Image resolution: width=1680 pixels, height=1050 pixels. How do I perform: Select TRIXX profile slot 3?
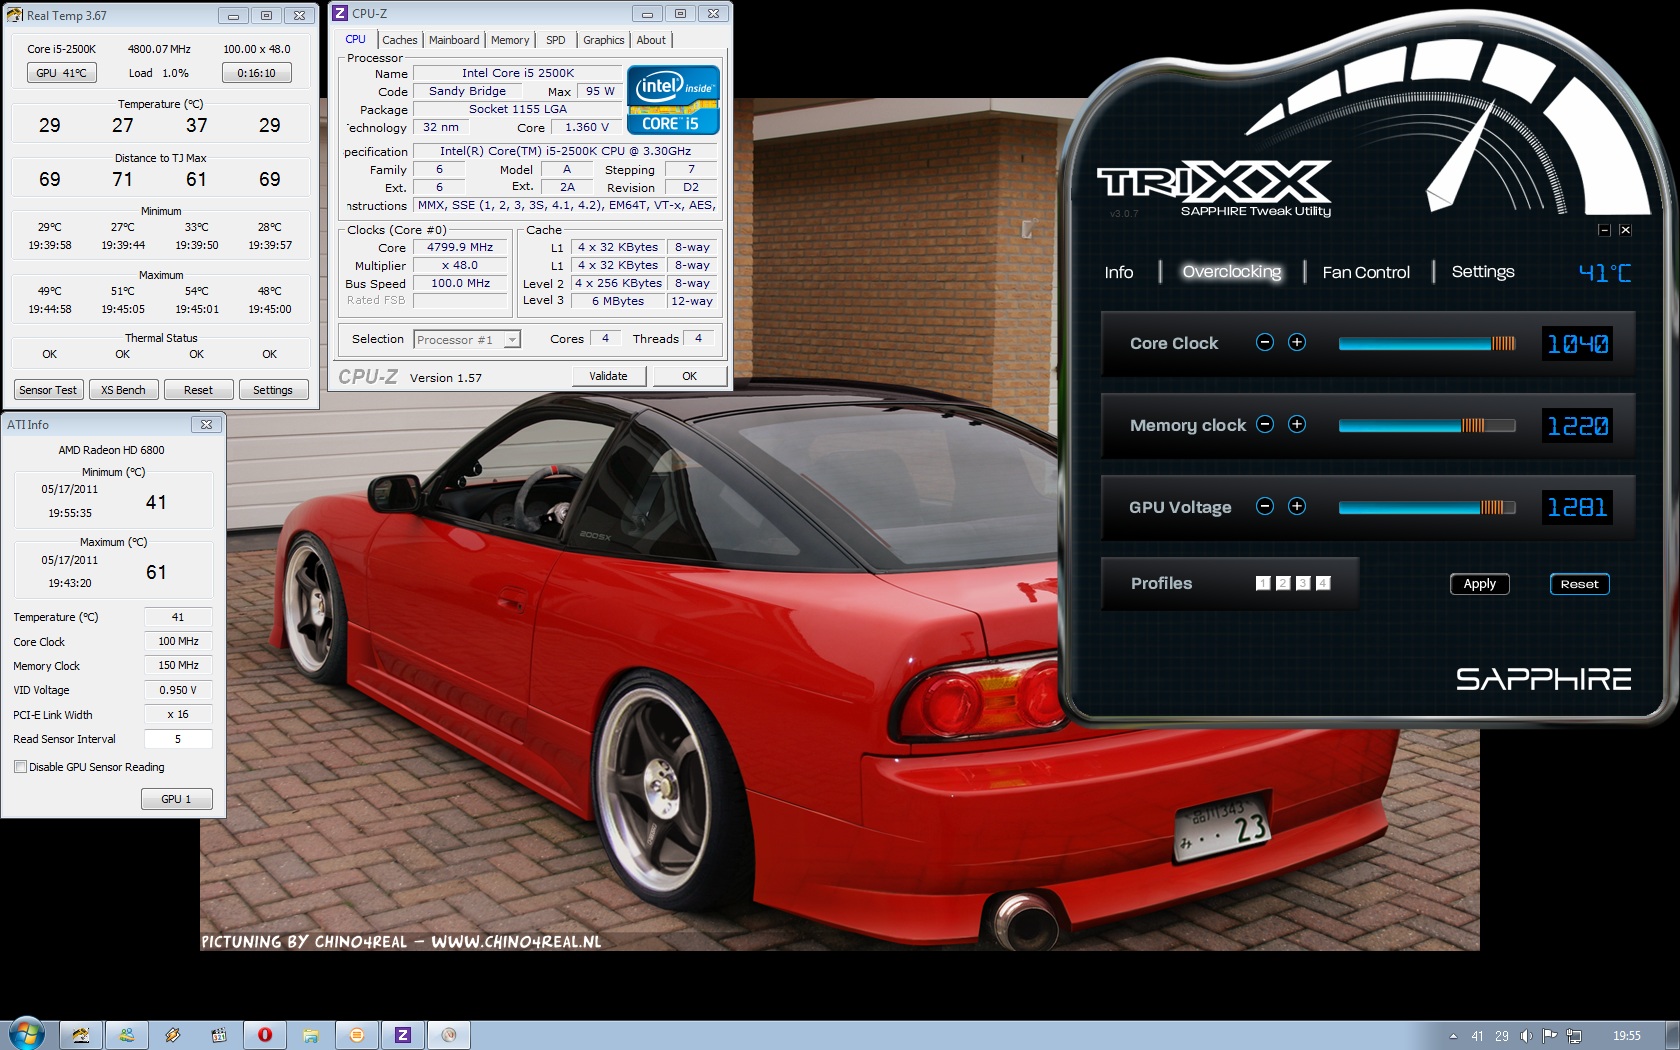coord(1303,583)
